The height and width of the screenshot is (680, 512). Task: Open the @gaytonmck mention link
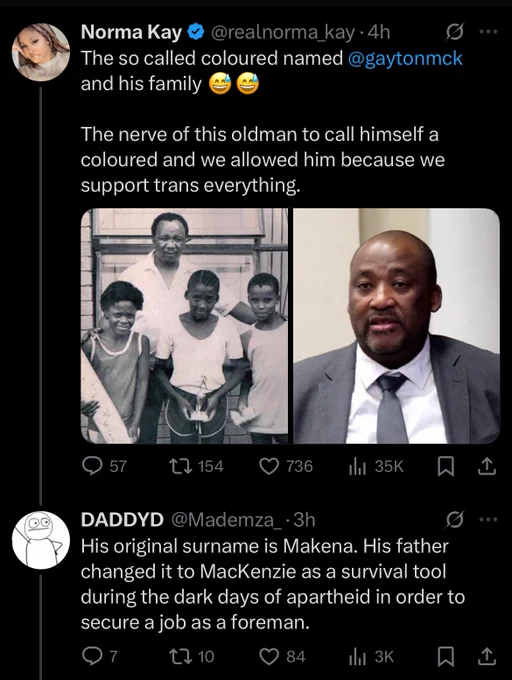pyautogui.click(x=405, y=58)
